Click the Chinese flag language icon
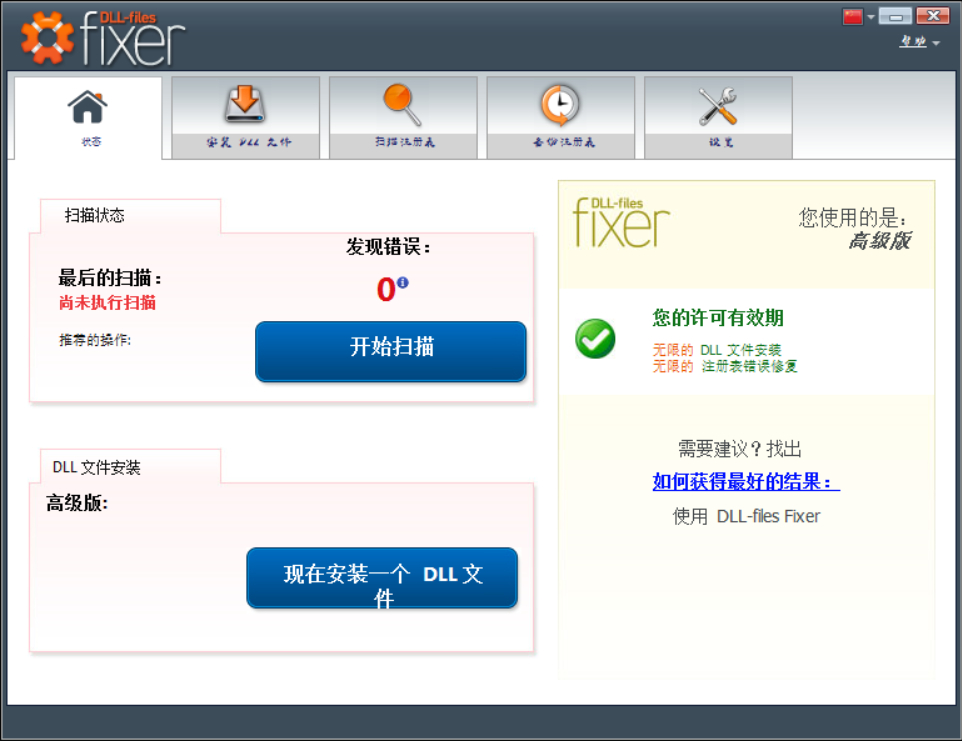 [x=853, y=17]
